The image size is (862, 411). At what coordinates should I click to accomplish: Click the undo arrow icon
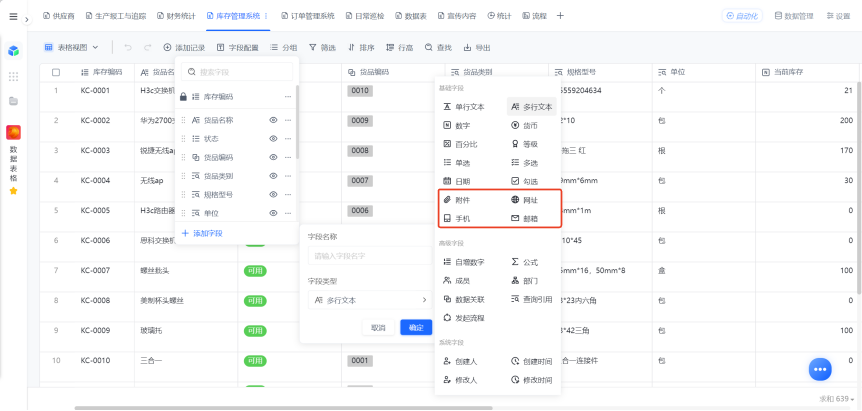(128, 48)
